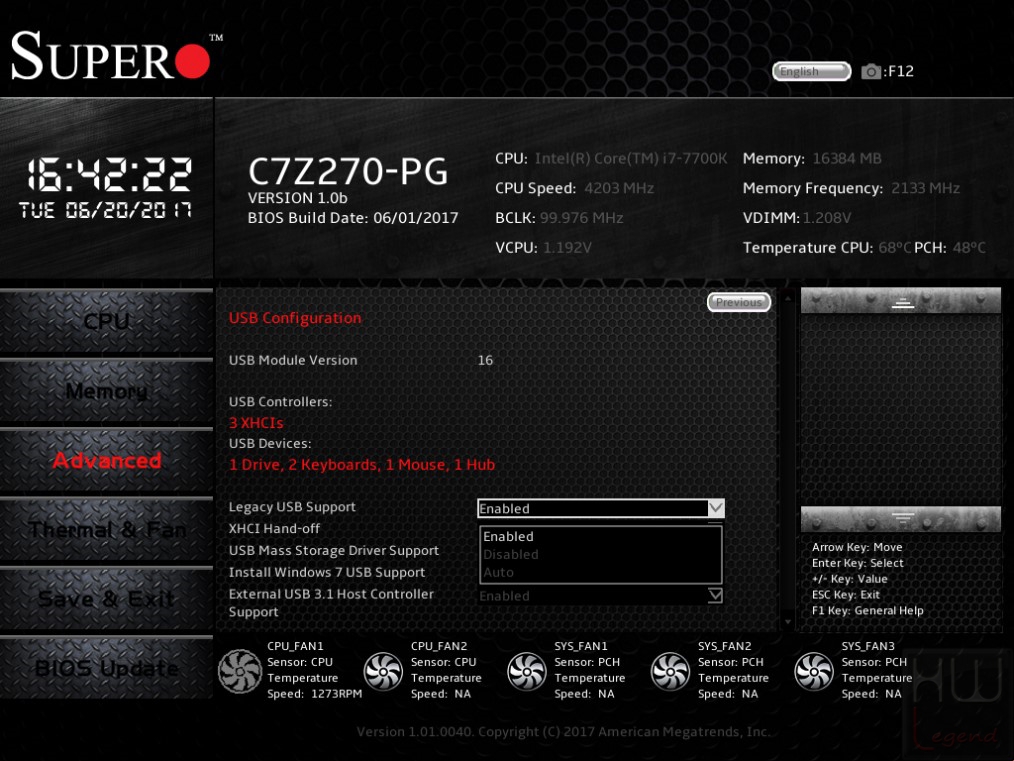Choose Auto in the dropdown list

pyautogui.click(x=600, y=573)
